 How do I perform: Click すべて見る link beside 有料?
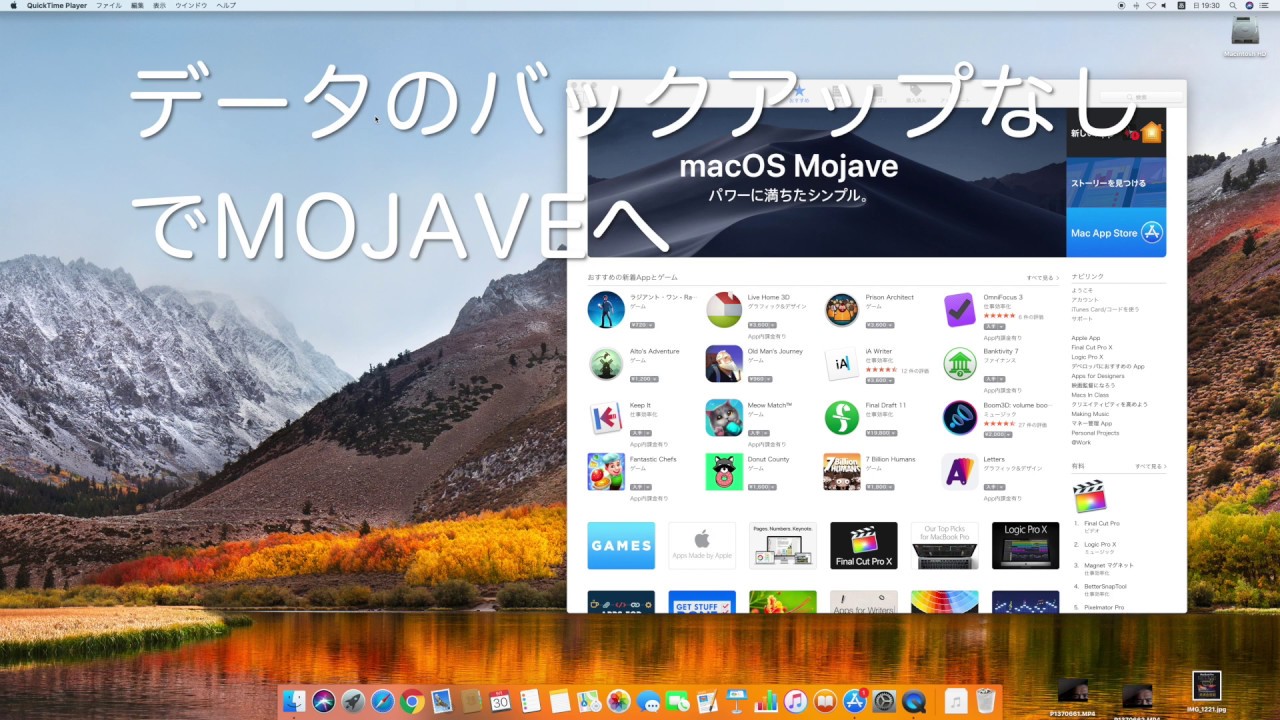coord(1150,466)
